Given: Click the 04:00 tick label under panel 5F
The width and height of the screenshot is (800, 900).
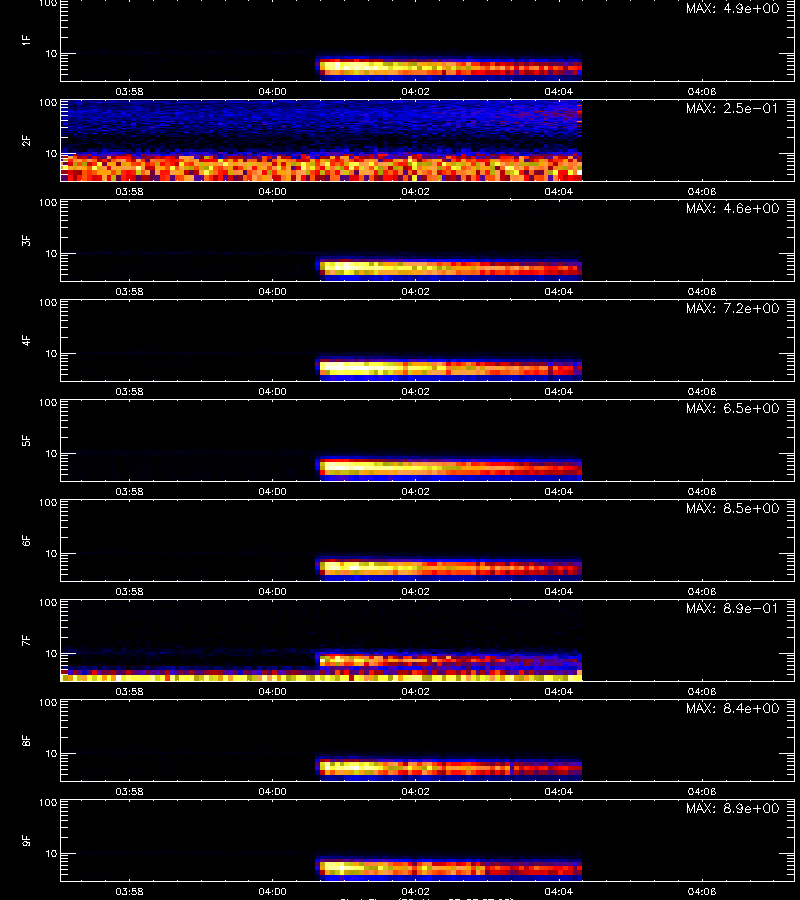Looking at the screenshot, I should (272, 491).
